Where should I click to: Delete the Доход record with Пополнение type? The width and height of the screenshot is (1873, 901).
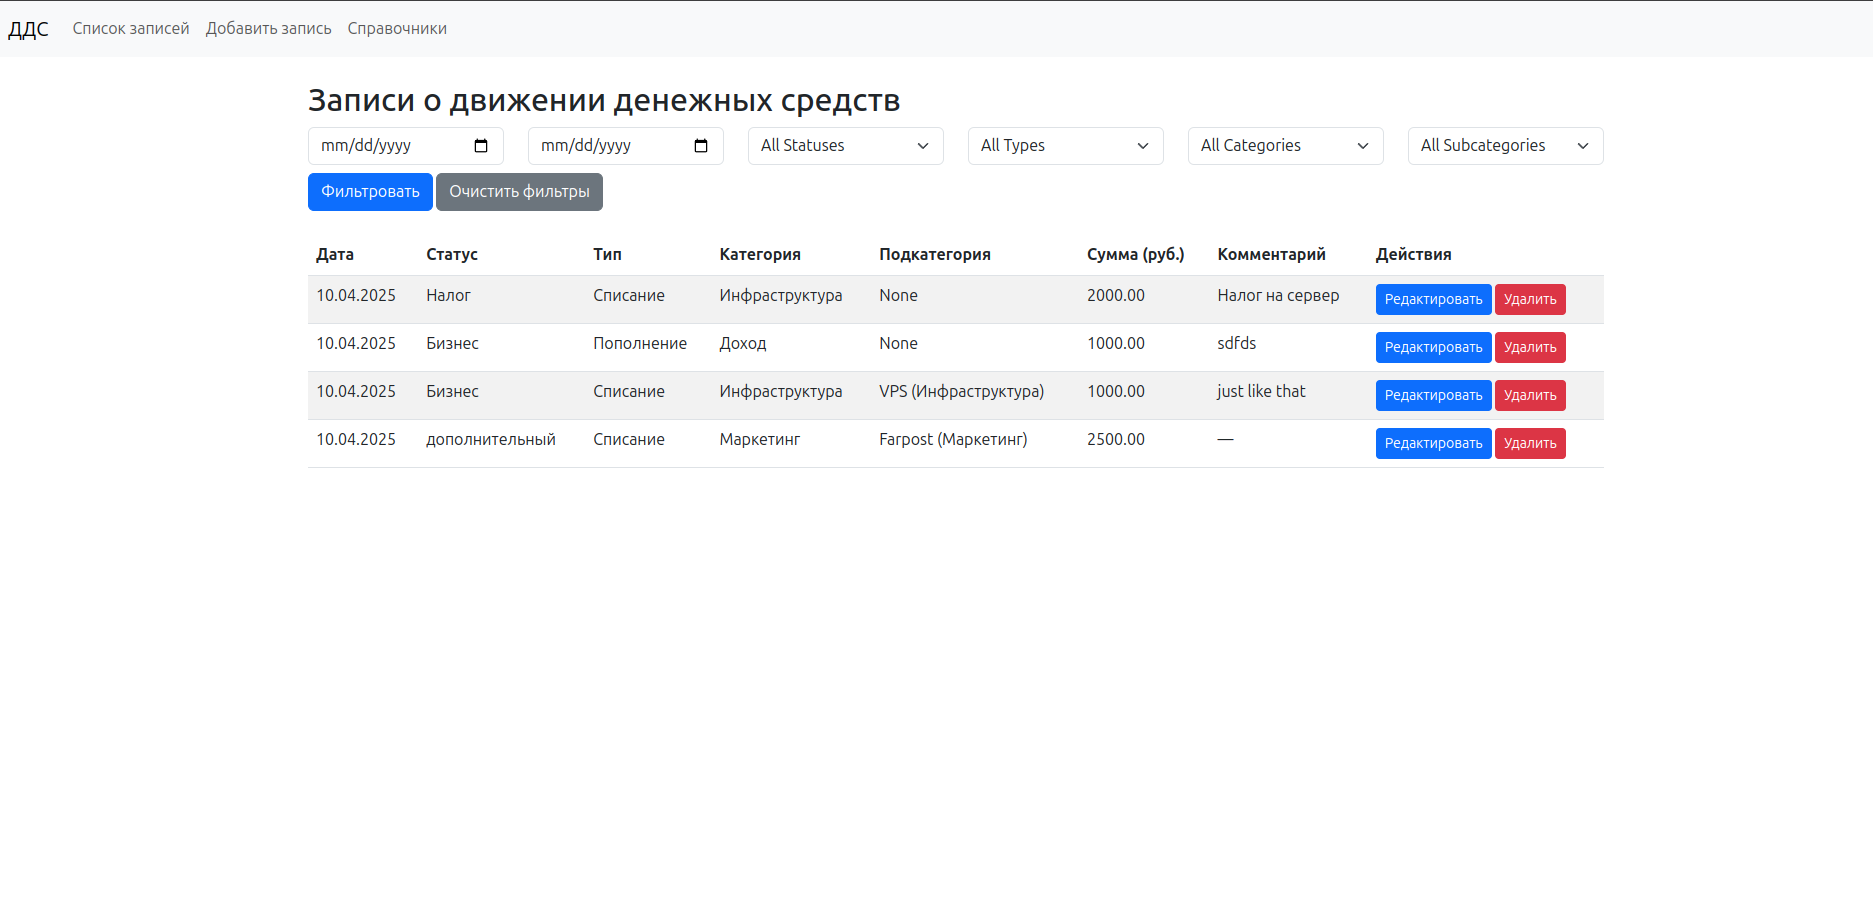[1530, 347]
